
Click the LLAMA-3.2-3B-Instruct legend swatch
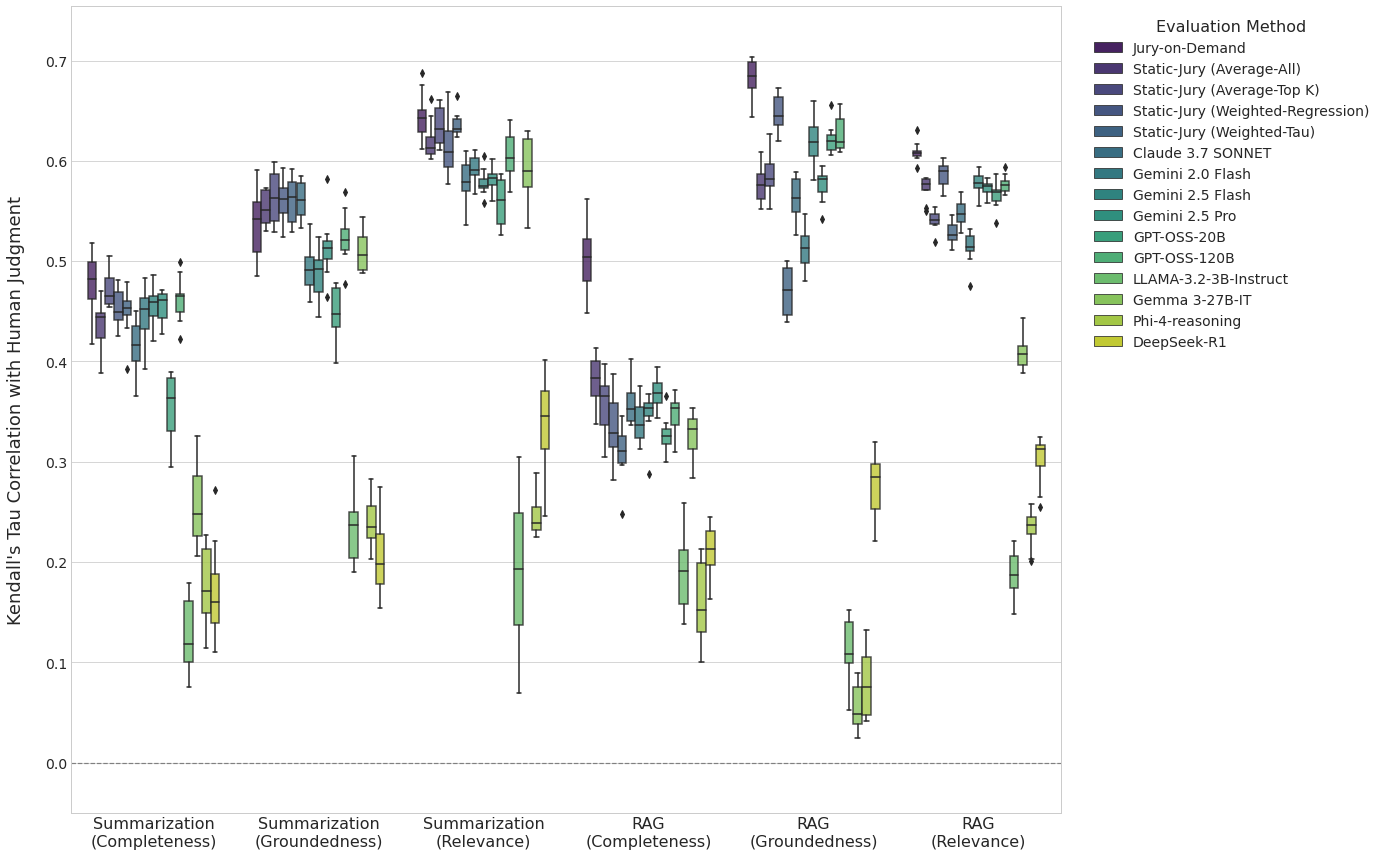[1108, 279]
